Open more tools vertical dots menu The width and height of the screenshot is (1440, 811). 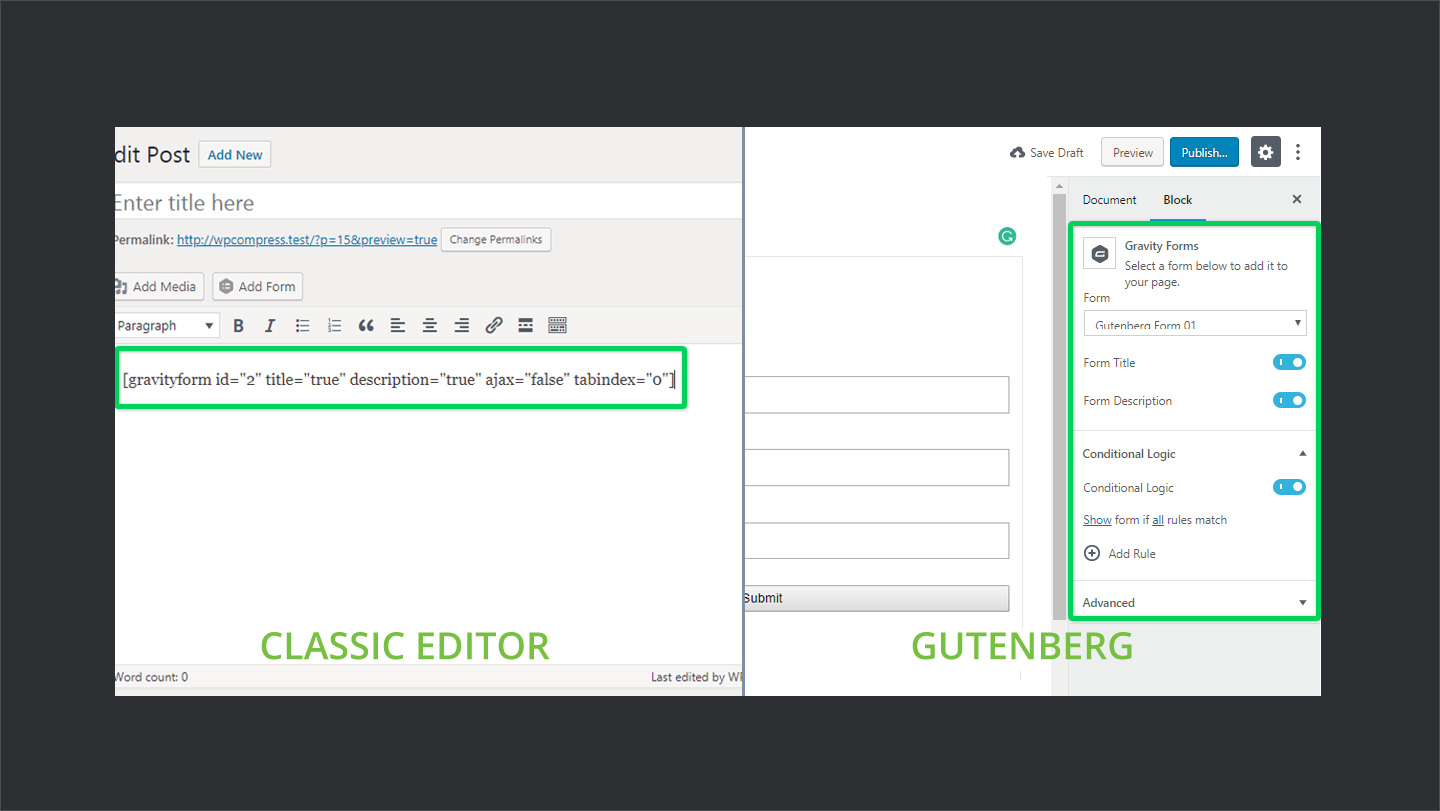tap(1298, 152)
